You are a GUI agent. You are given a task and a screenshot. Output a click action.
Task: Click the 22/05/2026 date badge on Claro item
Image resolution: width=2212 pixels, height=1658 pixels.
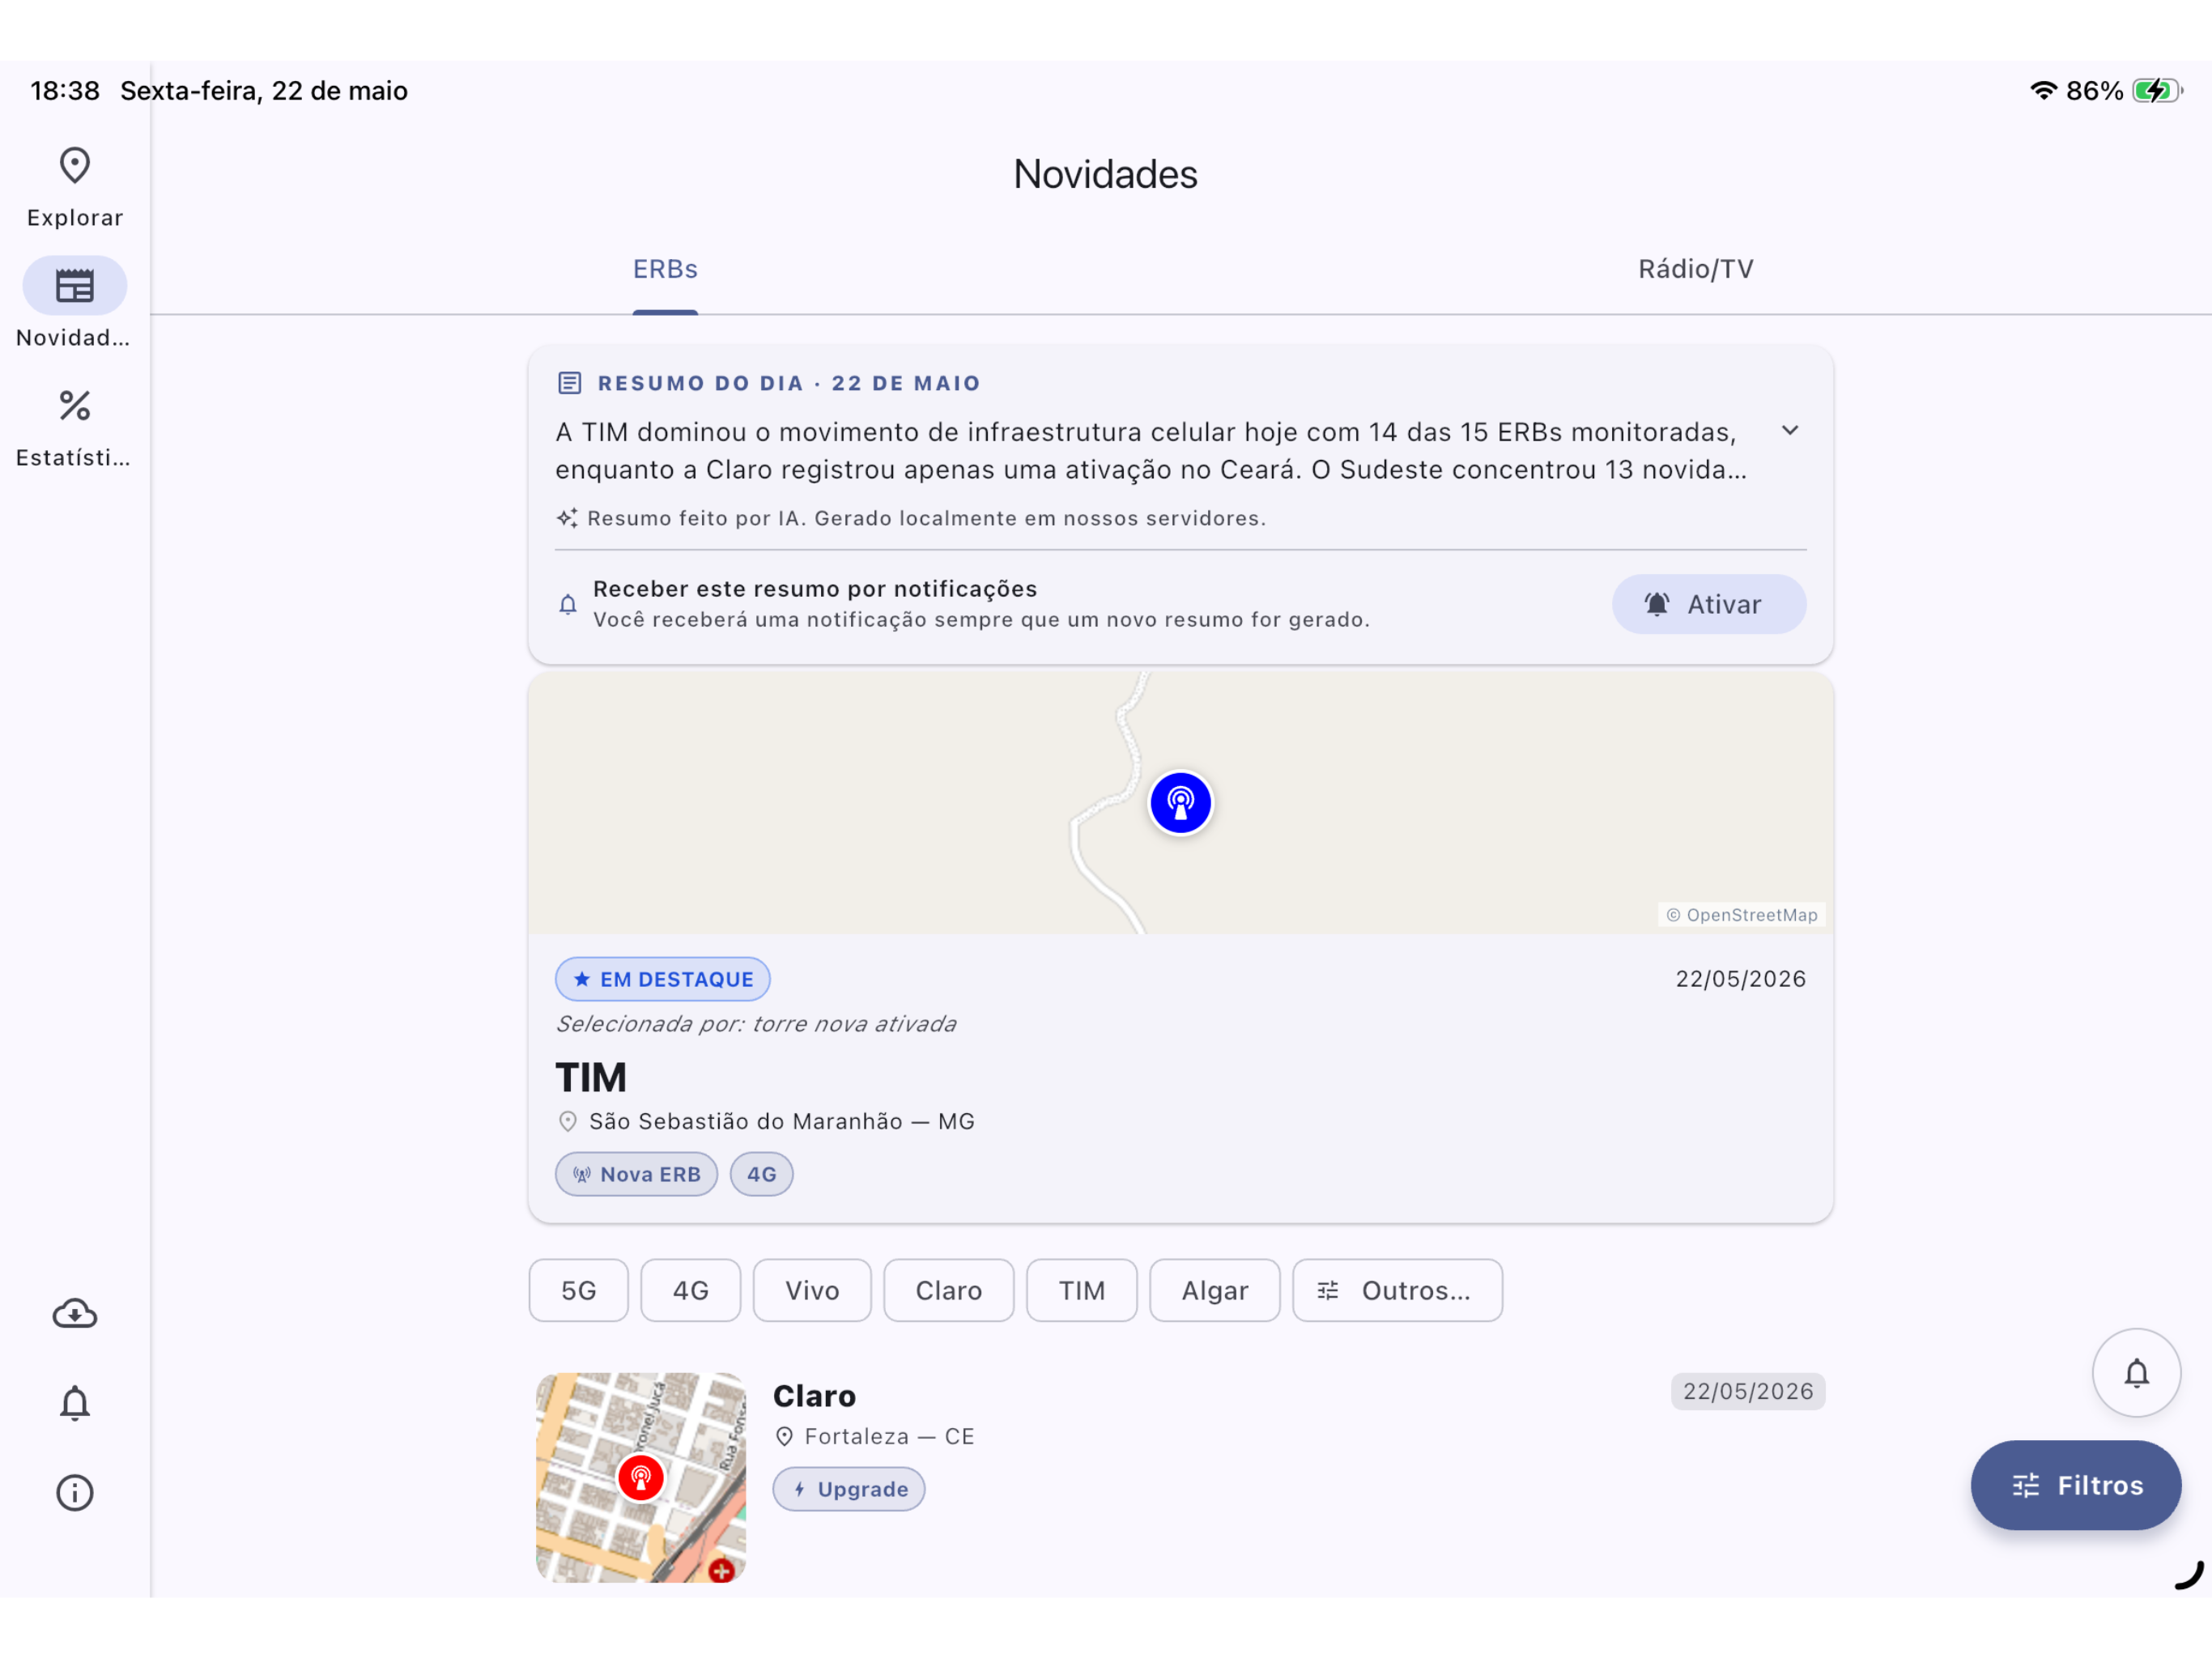[x=1748, y=1391]
